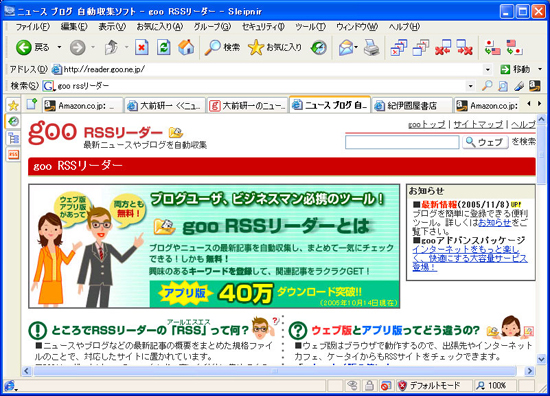Open the Back button history dropdown arrow
This screenshot has width=550, height=396.
[x=59, y=47]
